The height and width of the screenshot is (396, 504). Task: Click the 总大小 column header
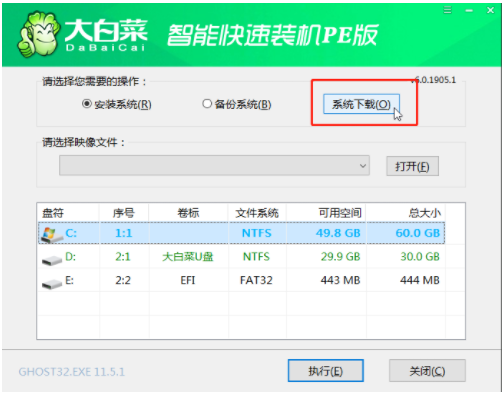(425, 213)
